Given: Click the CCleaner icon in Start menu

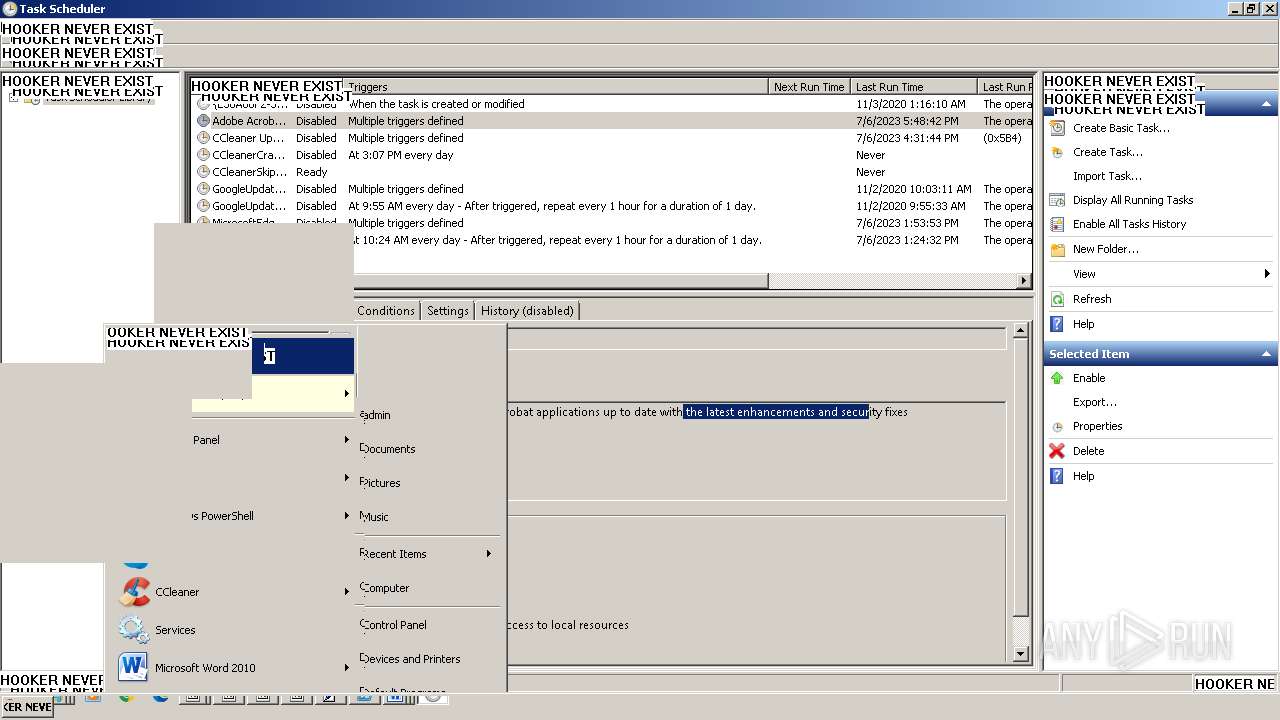Looking at the screenshot, I should pyautogui.click(x=134, y=591).
